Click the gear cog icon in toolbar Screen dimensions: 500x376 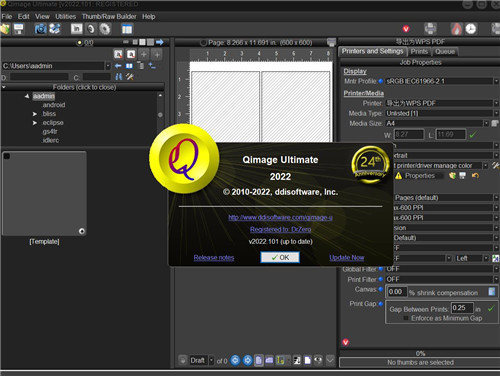pyautogui.click(x=105, y=29)
